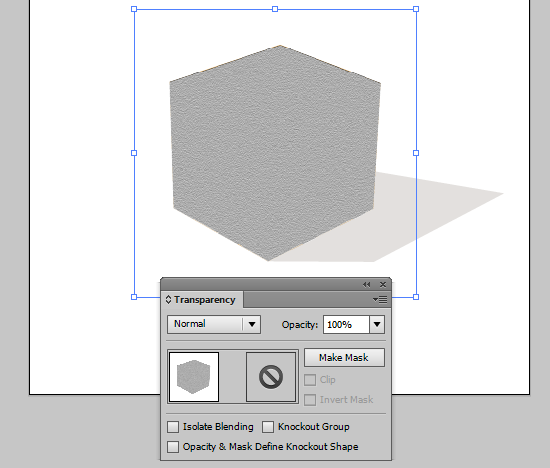Click the Opacity 100% input field

346,325
